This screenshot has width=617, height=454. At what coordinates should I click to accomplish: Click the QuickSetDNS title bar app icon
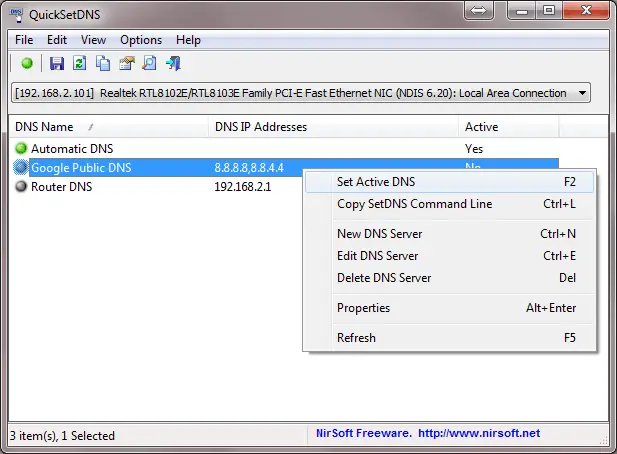tap(17, 15)
